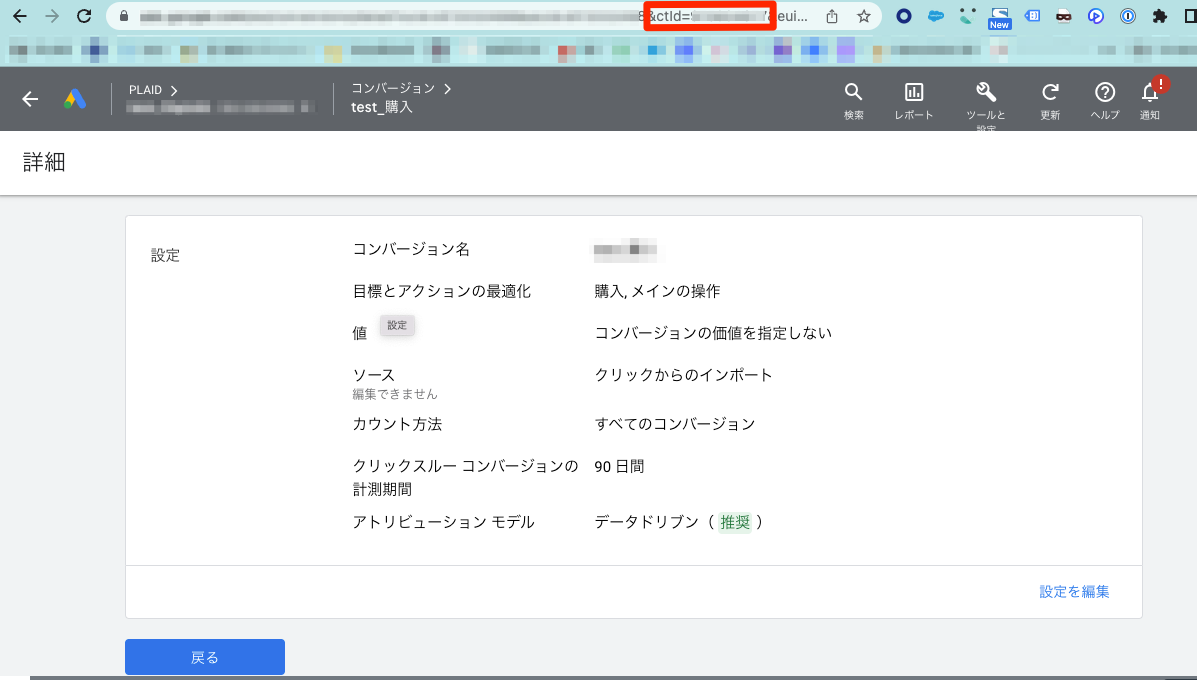The height and width of the screenshot is (680, 1197).
Task: Click the 設定 section label
Action: tap(166, 256)
